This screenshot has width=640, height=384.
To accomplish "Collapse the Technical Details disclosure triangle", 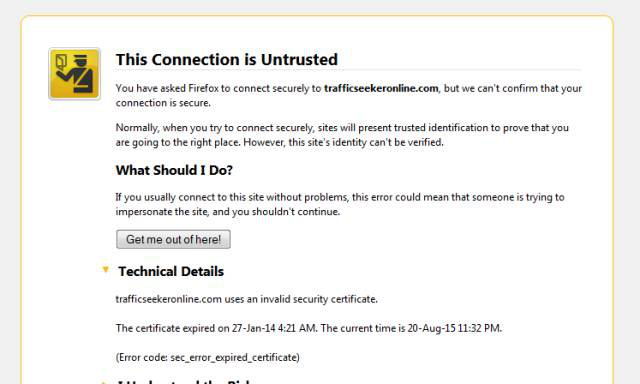I will [105, 269].
